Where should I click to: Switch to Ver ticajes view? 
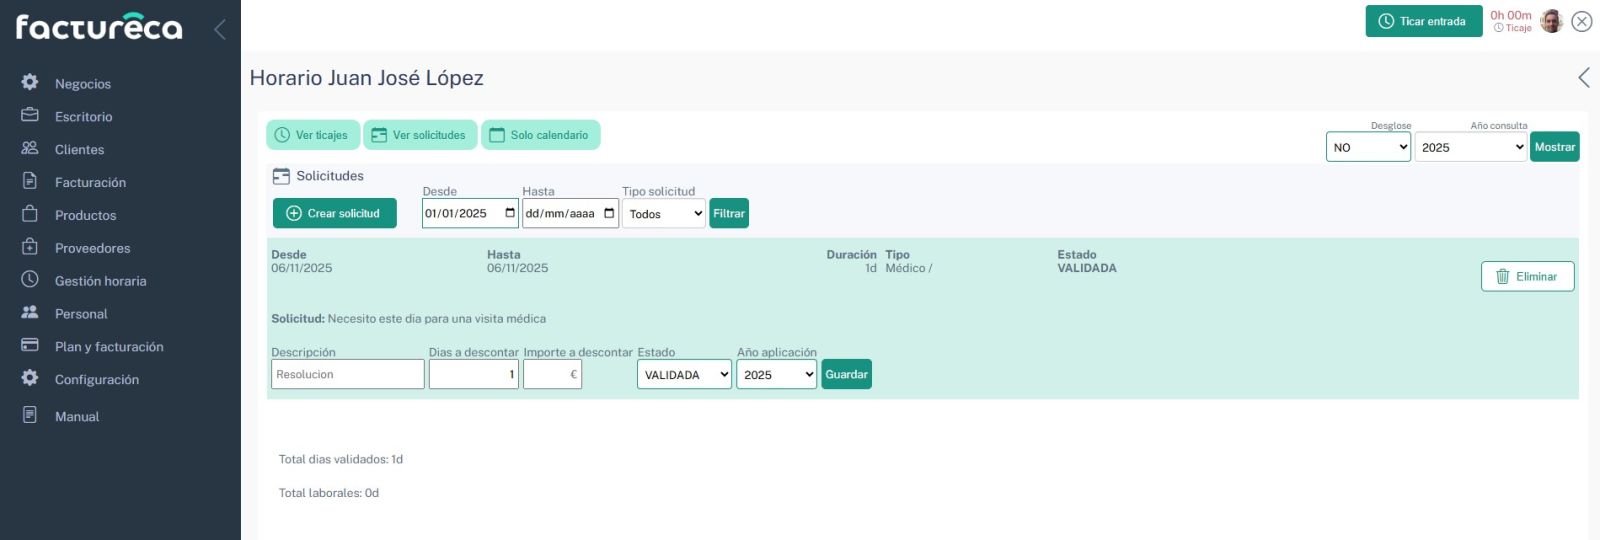(x=312, y=135)
